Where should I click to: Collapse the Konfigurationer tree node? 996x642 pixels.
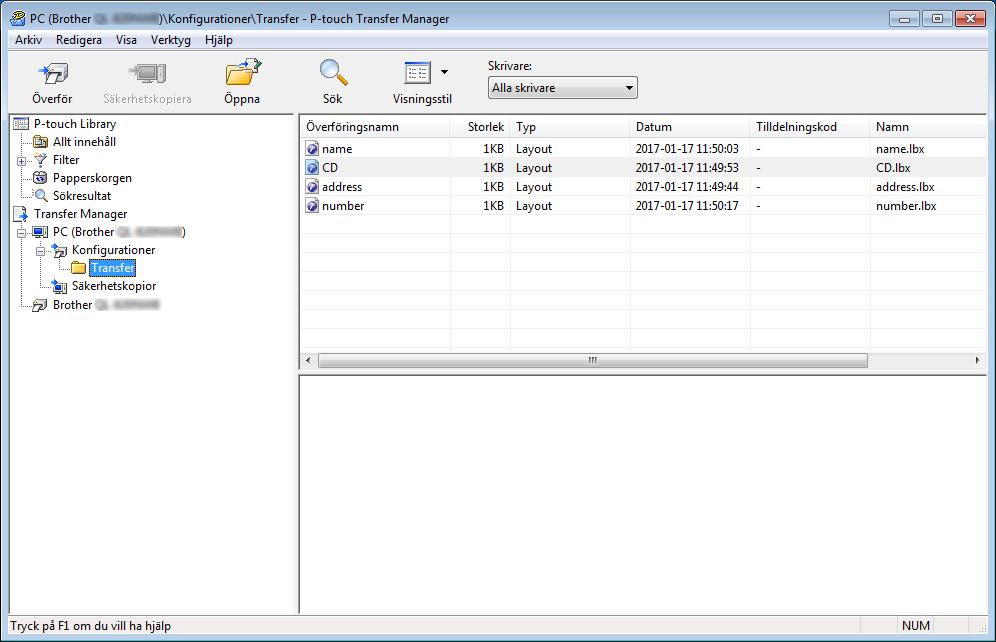click(41, 251)
